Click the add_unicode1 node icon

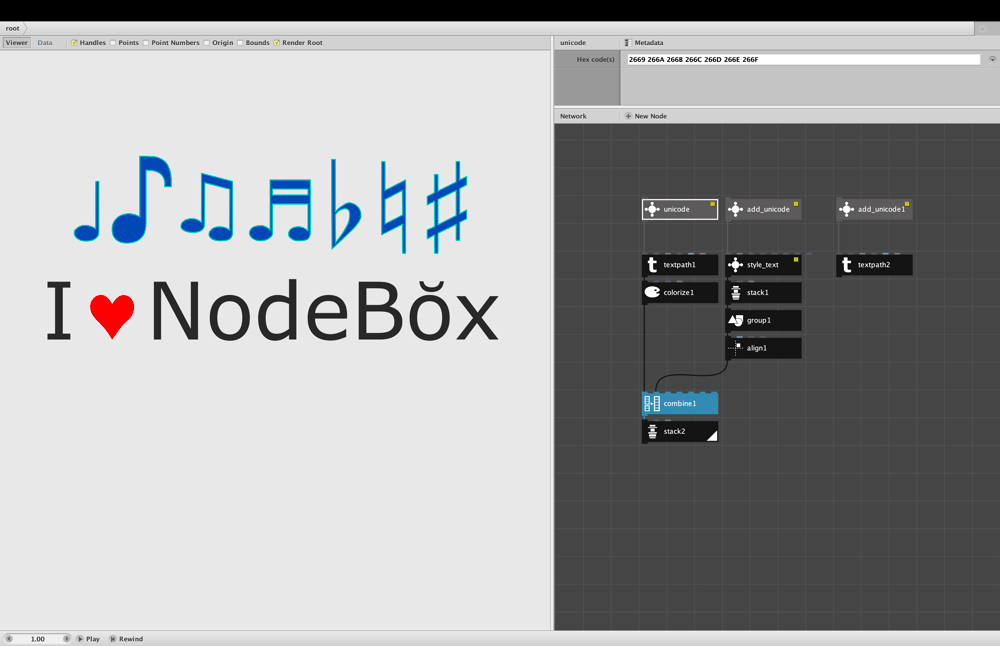pyautogui.click(x=846, y=209)
